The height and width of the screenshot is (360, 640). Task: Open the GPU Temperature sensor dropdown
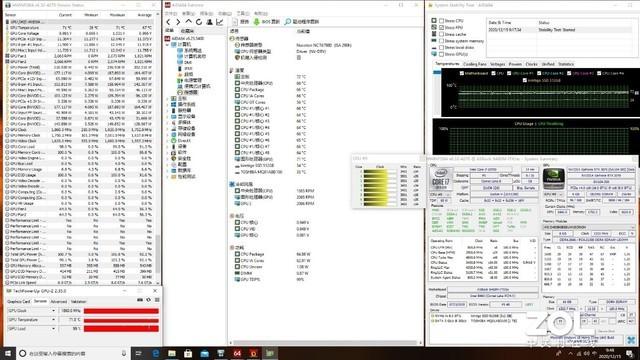[53, 320]
